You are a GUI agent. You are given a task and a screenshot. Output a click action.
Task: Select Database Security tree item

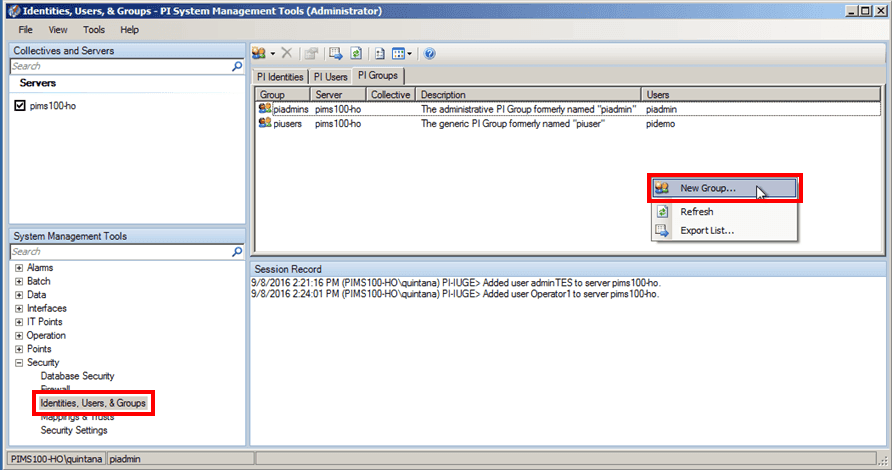pos(77,376)
